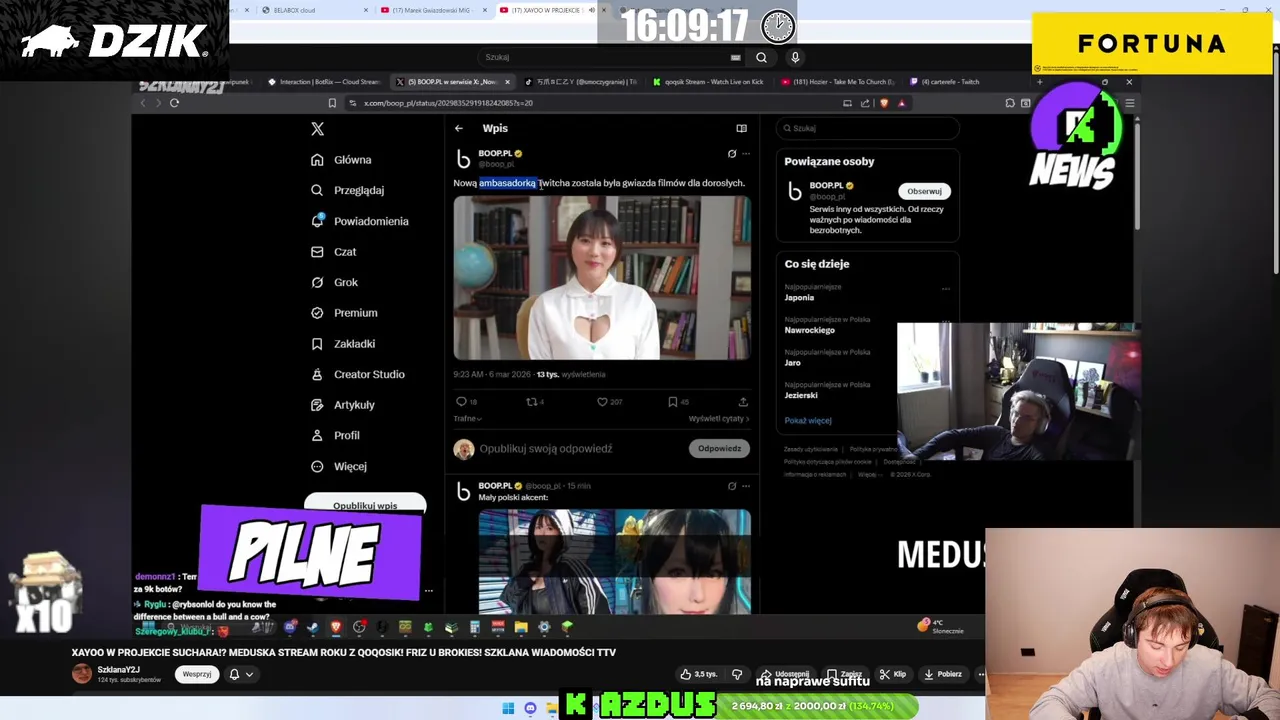
Task: Open Czat messages
Action: pos(333,252)
